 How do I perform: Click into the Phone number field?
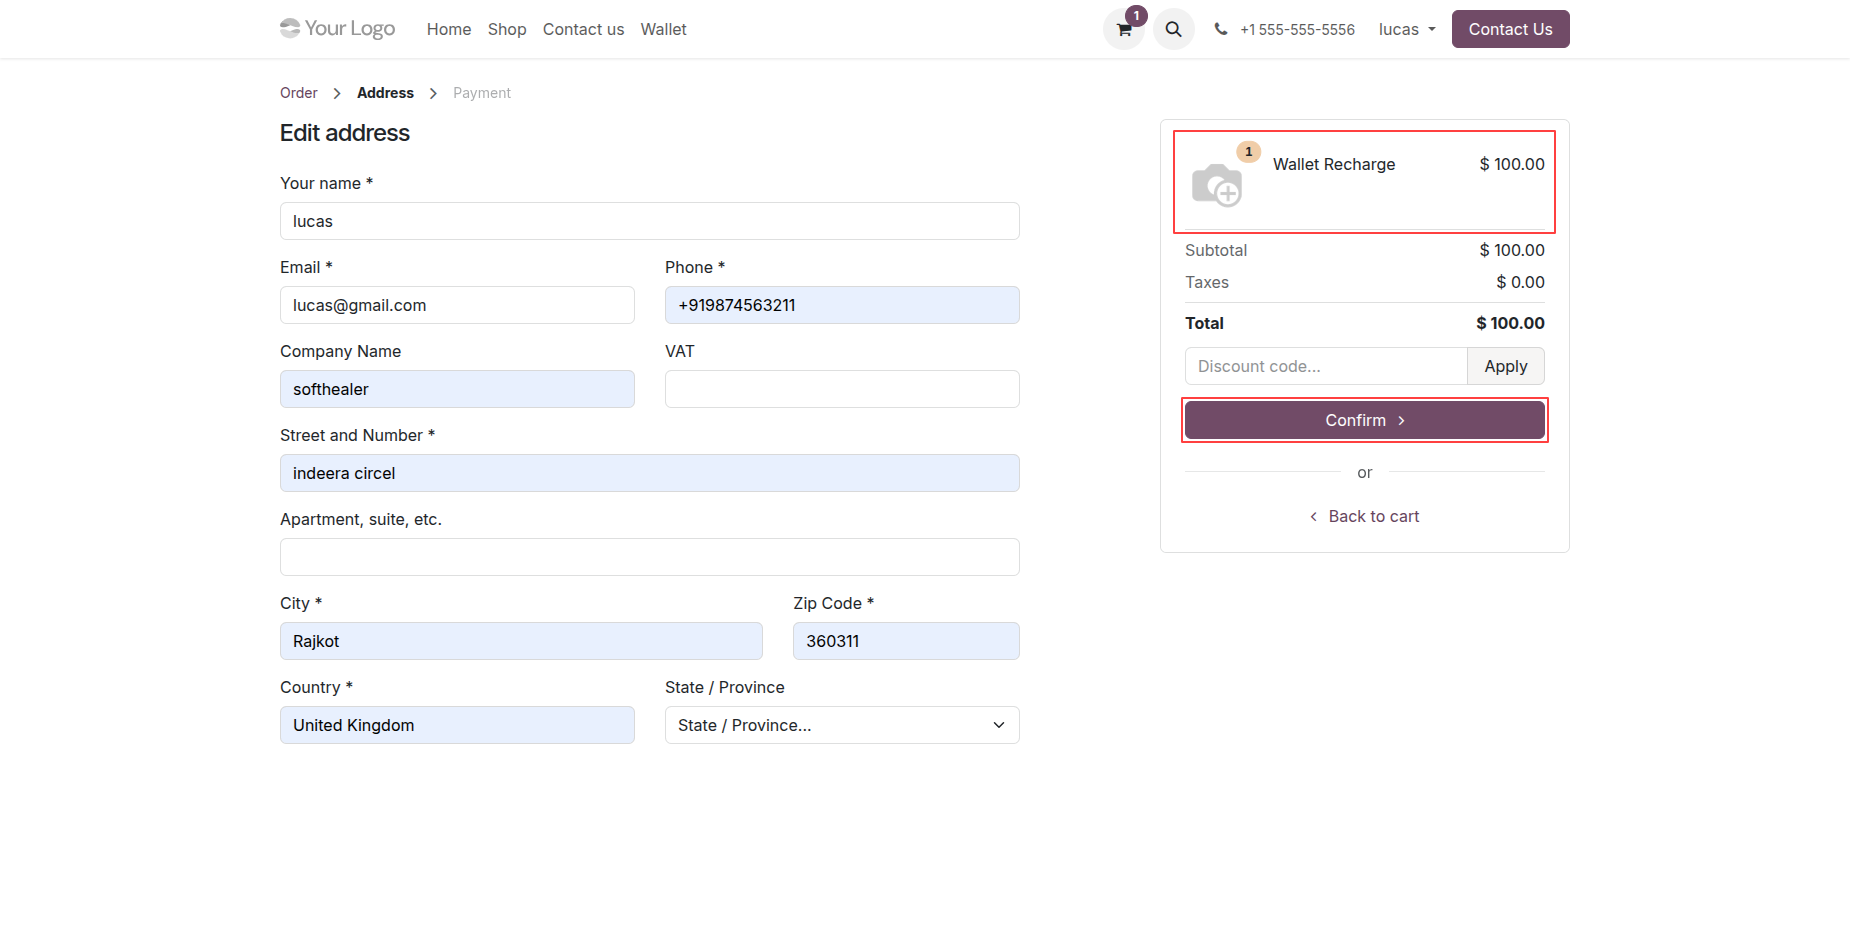pyautogui.click(x=842, y=305)
